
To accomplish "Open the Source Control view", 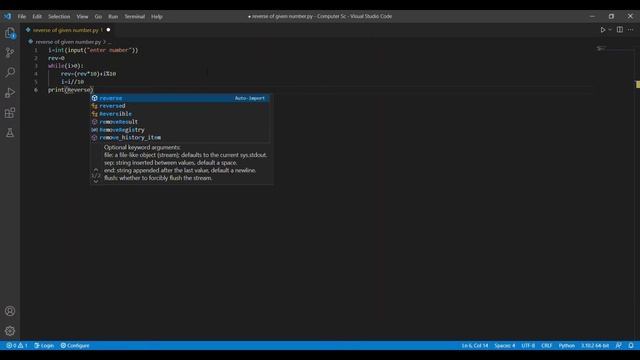I will pyautogui.click(x=10, y=53).
